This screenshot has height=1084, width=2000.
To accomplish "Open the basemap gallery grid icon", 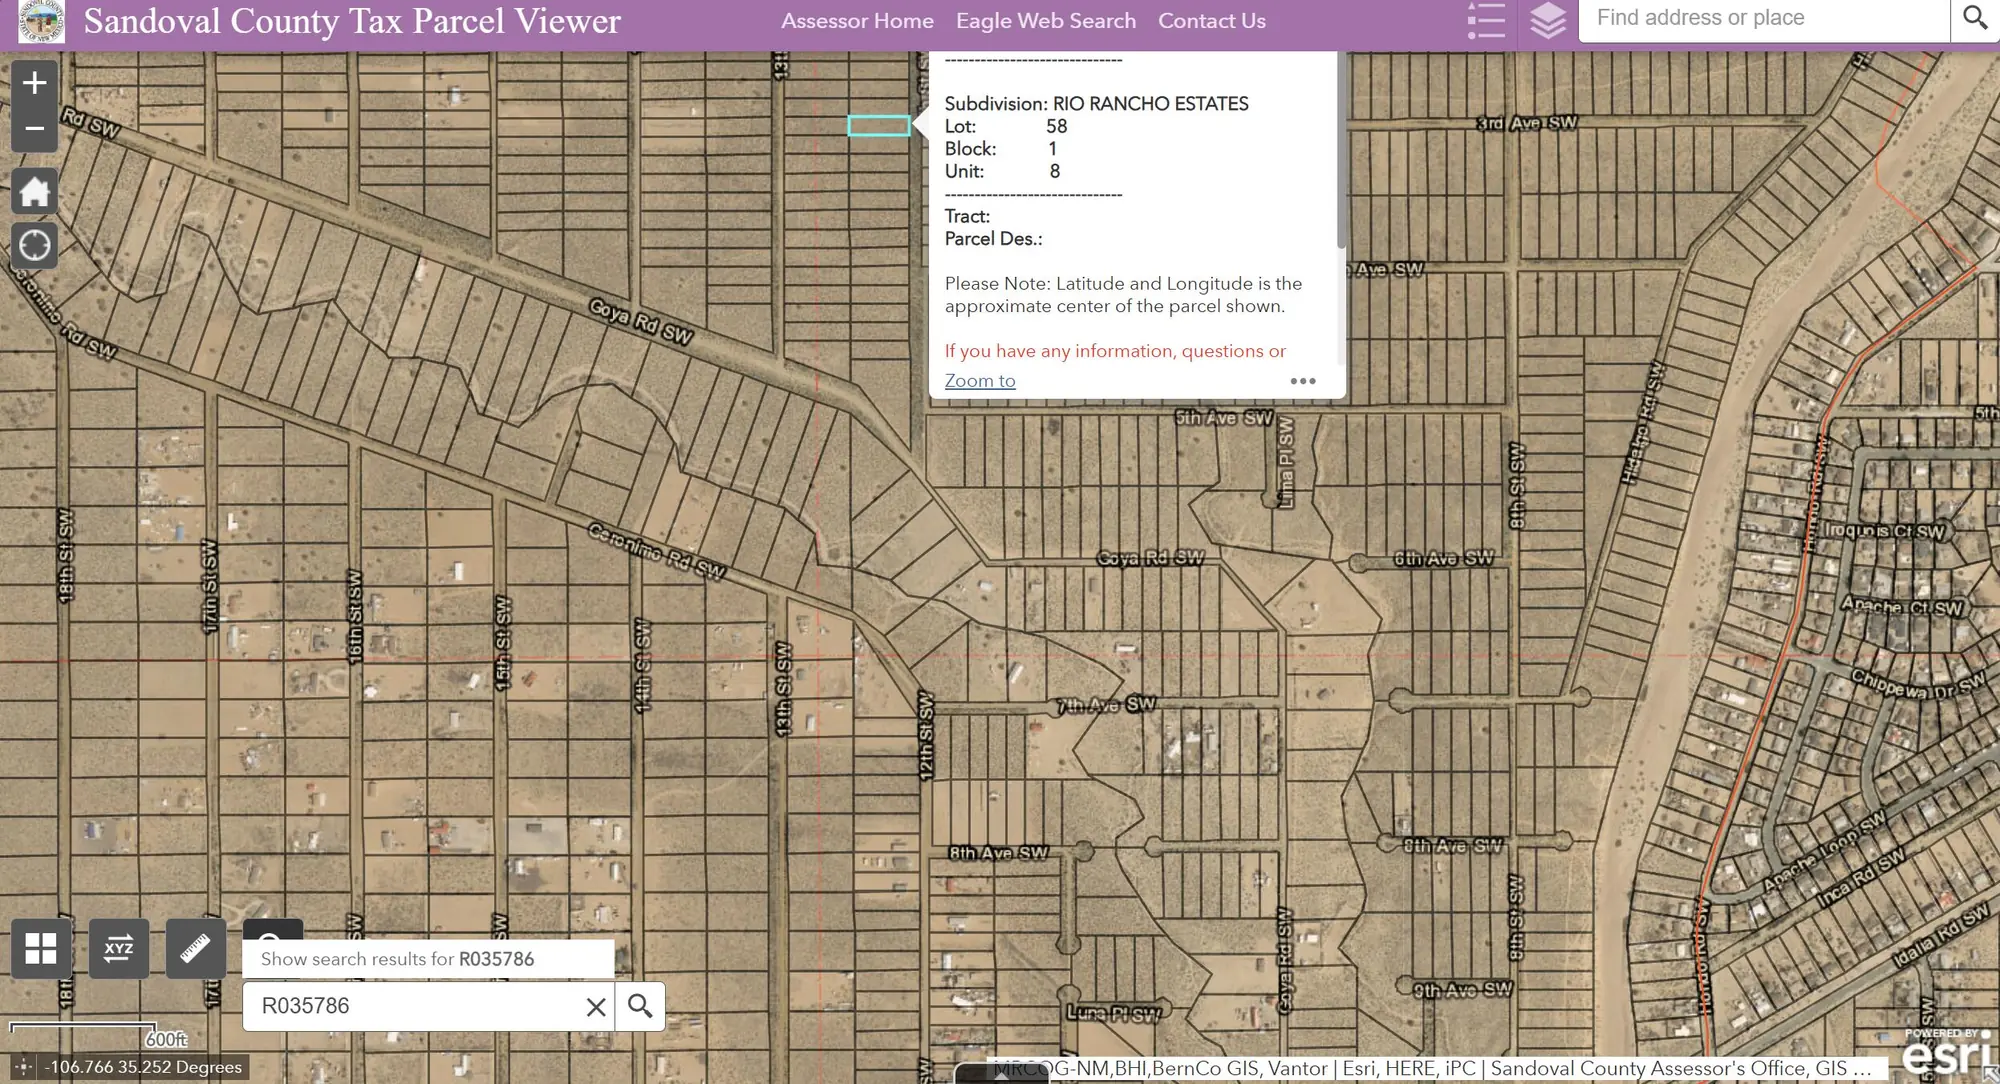I will [x=41, y=948].
